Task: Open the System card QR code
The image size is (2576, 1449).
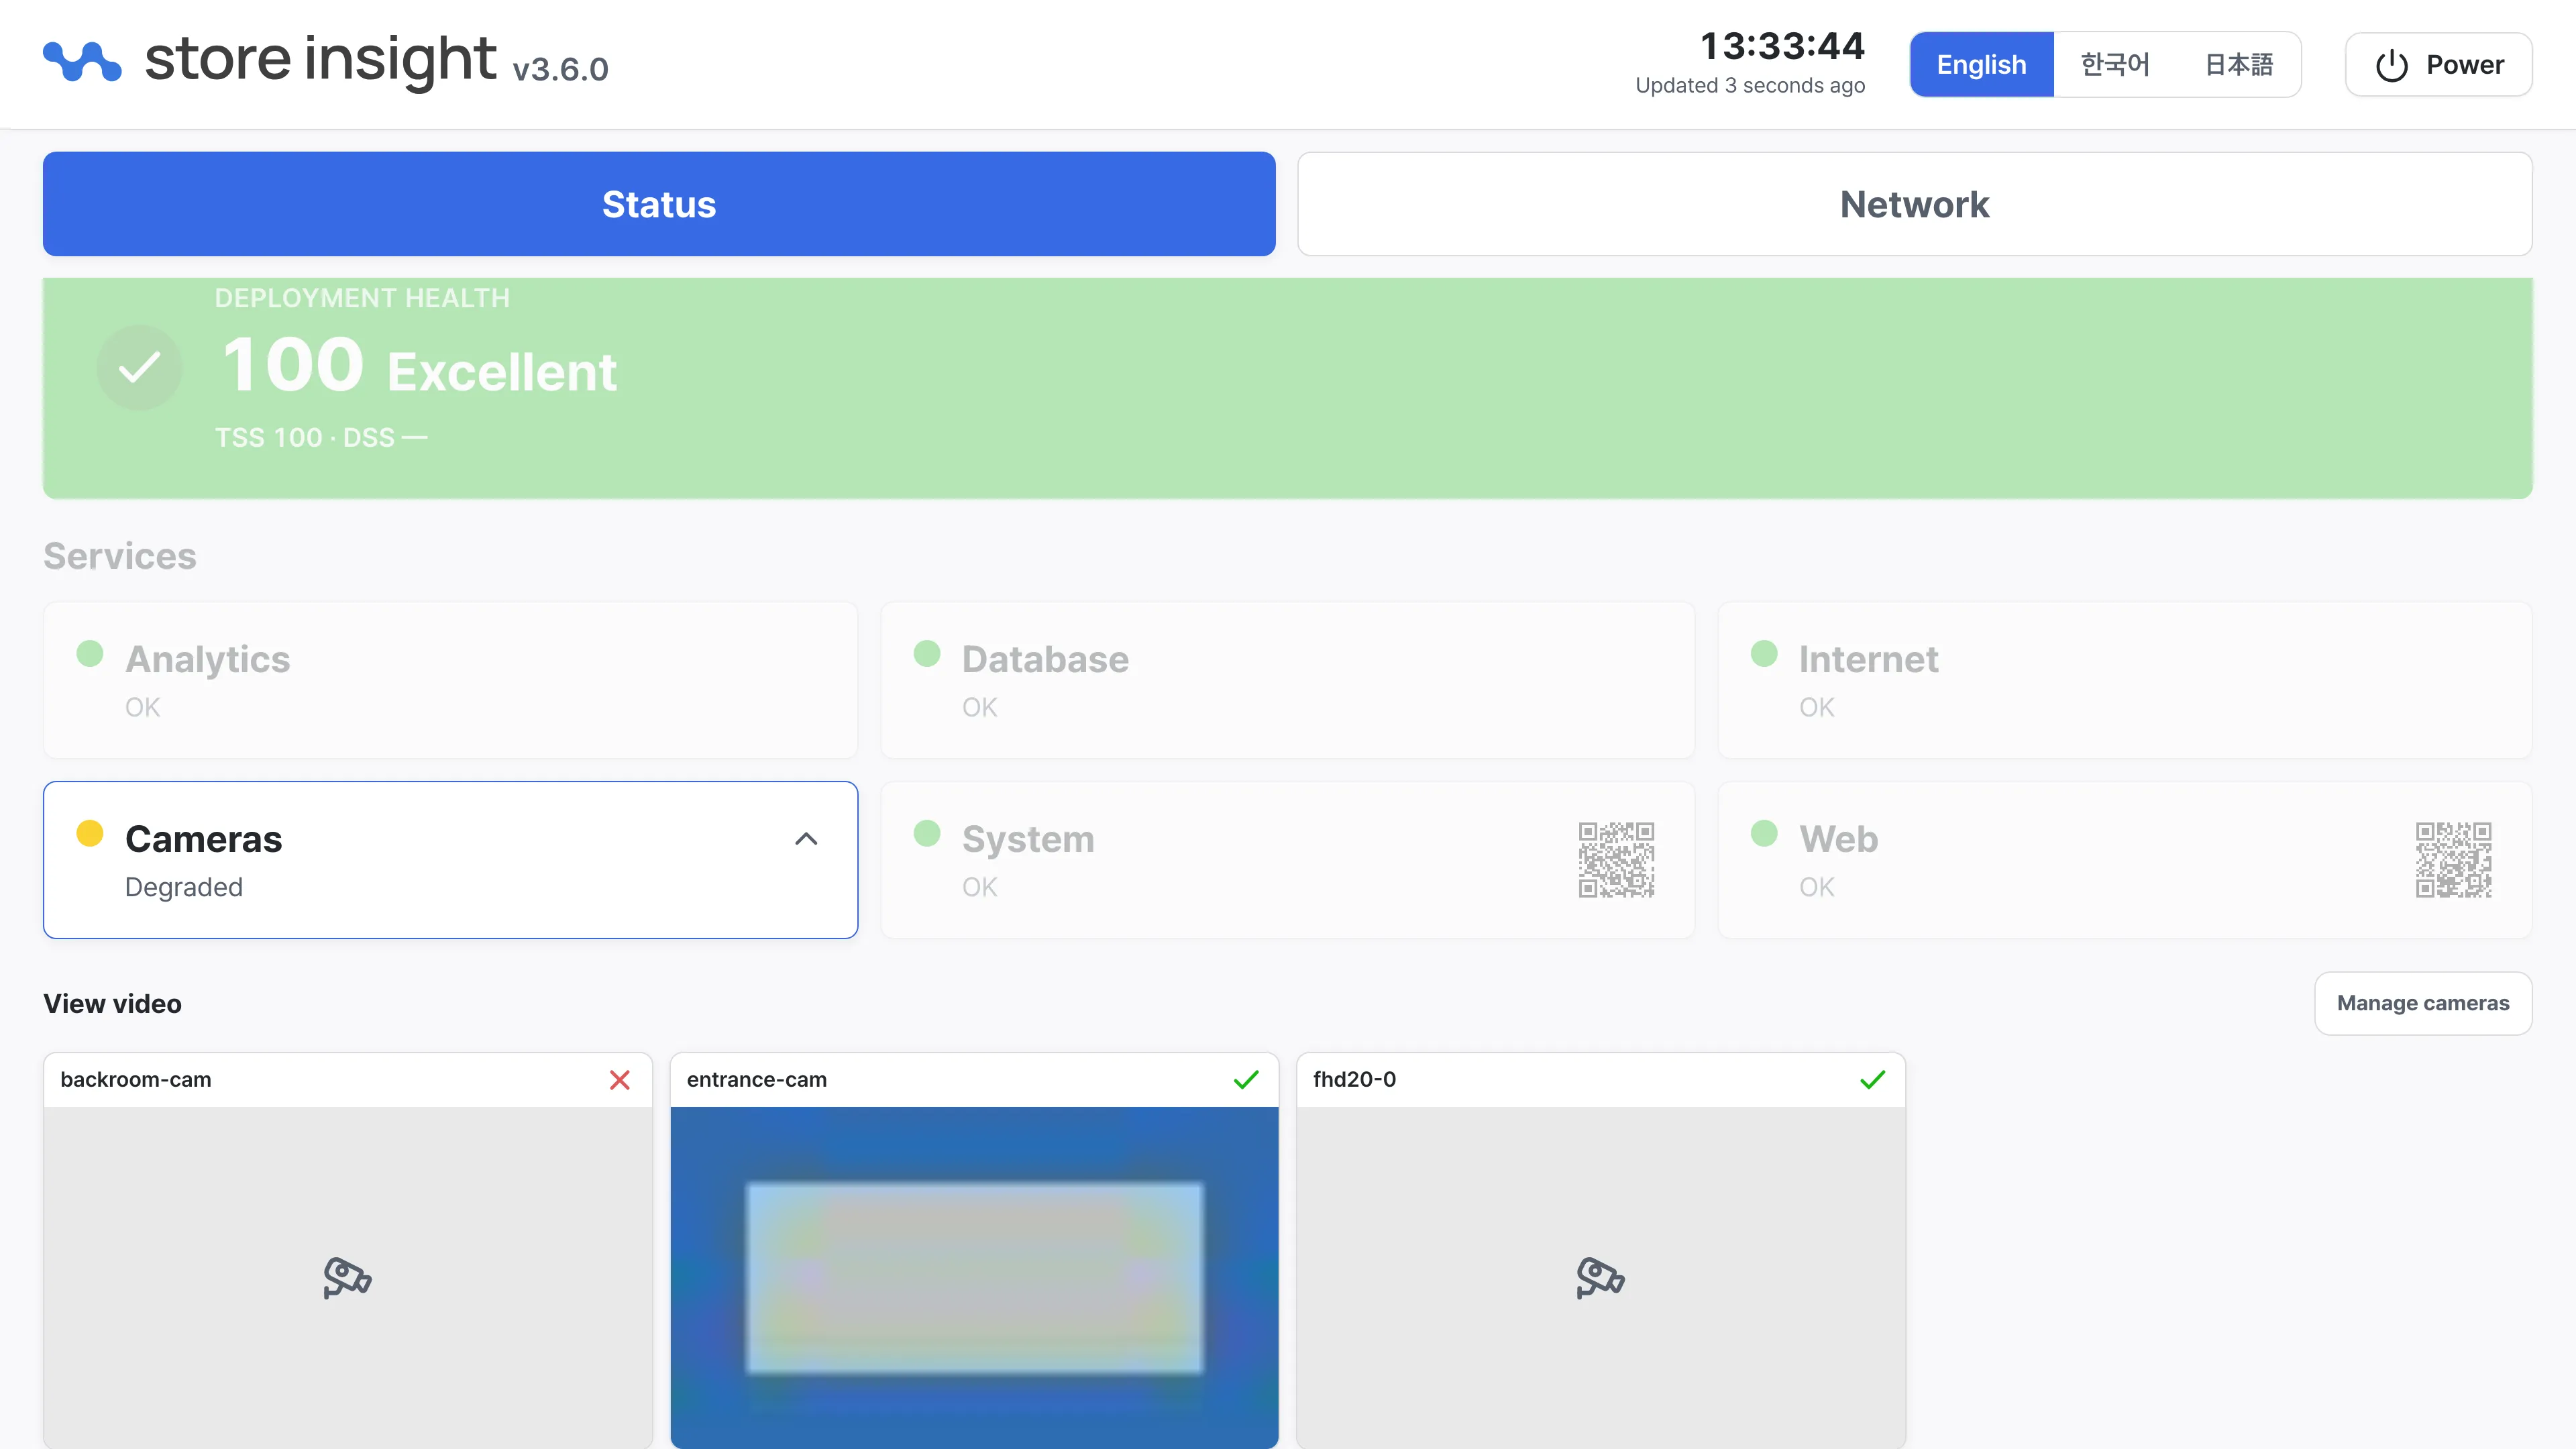Action: (1616, 860)
